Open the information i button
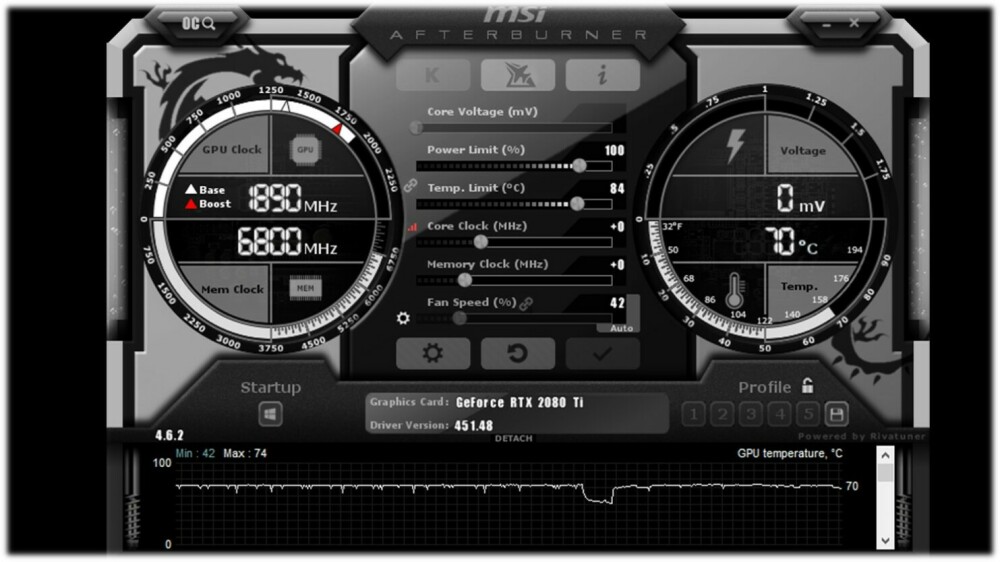This screenshot has width=1000, height=562. (x=602, y=75)
